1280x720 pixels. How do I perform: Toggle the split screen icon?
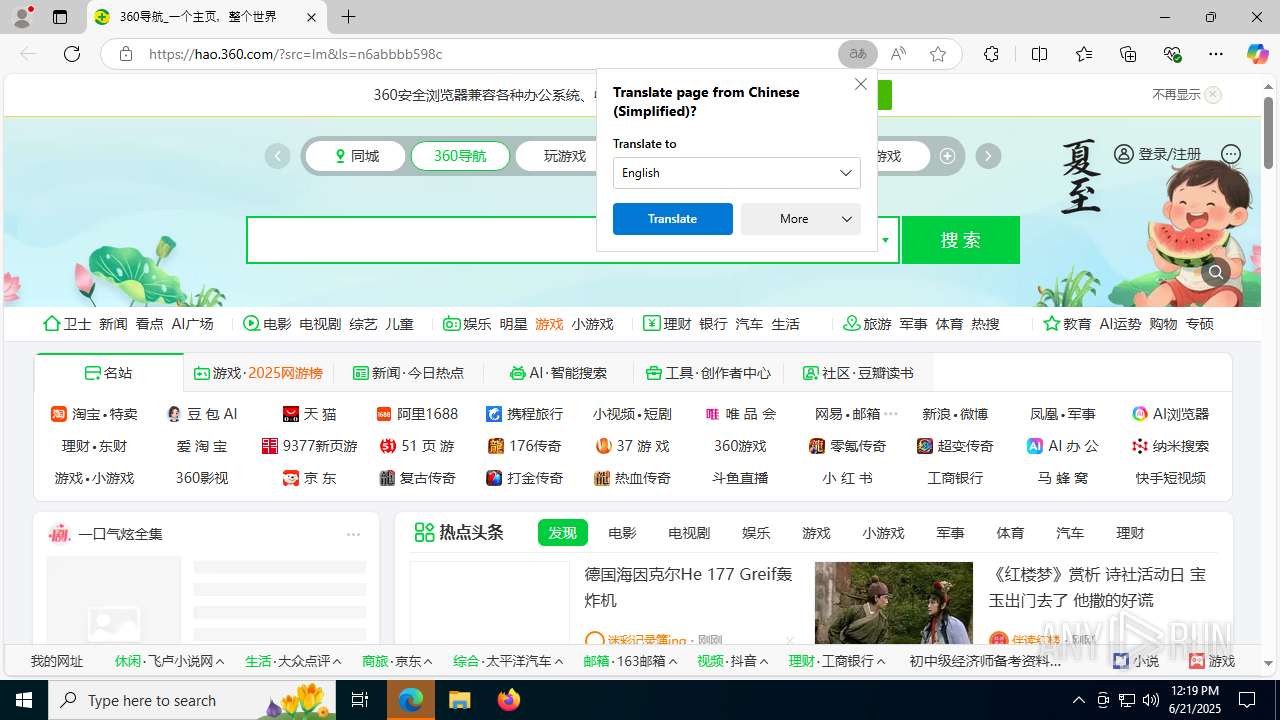[1039, 54]
